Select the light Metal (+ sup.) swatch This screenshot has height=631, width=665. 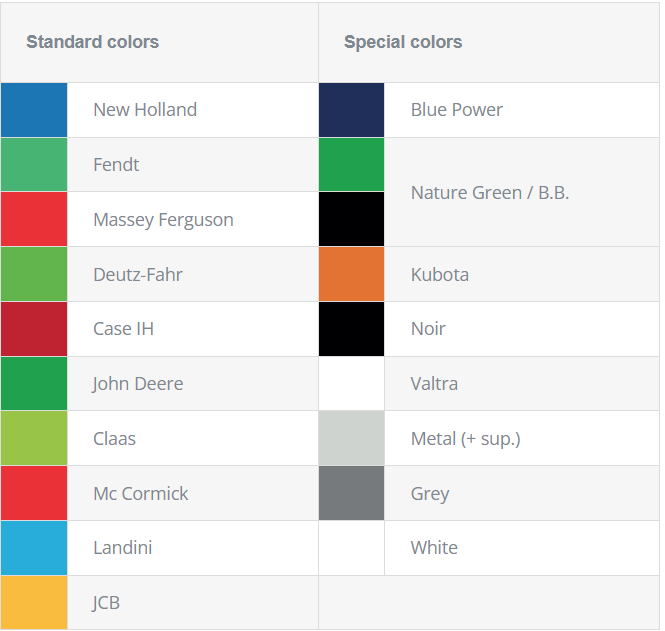pyautogui.click(x=351, y=438)
